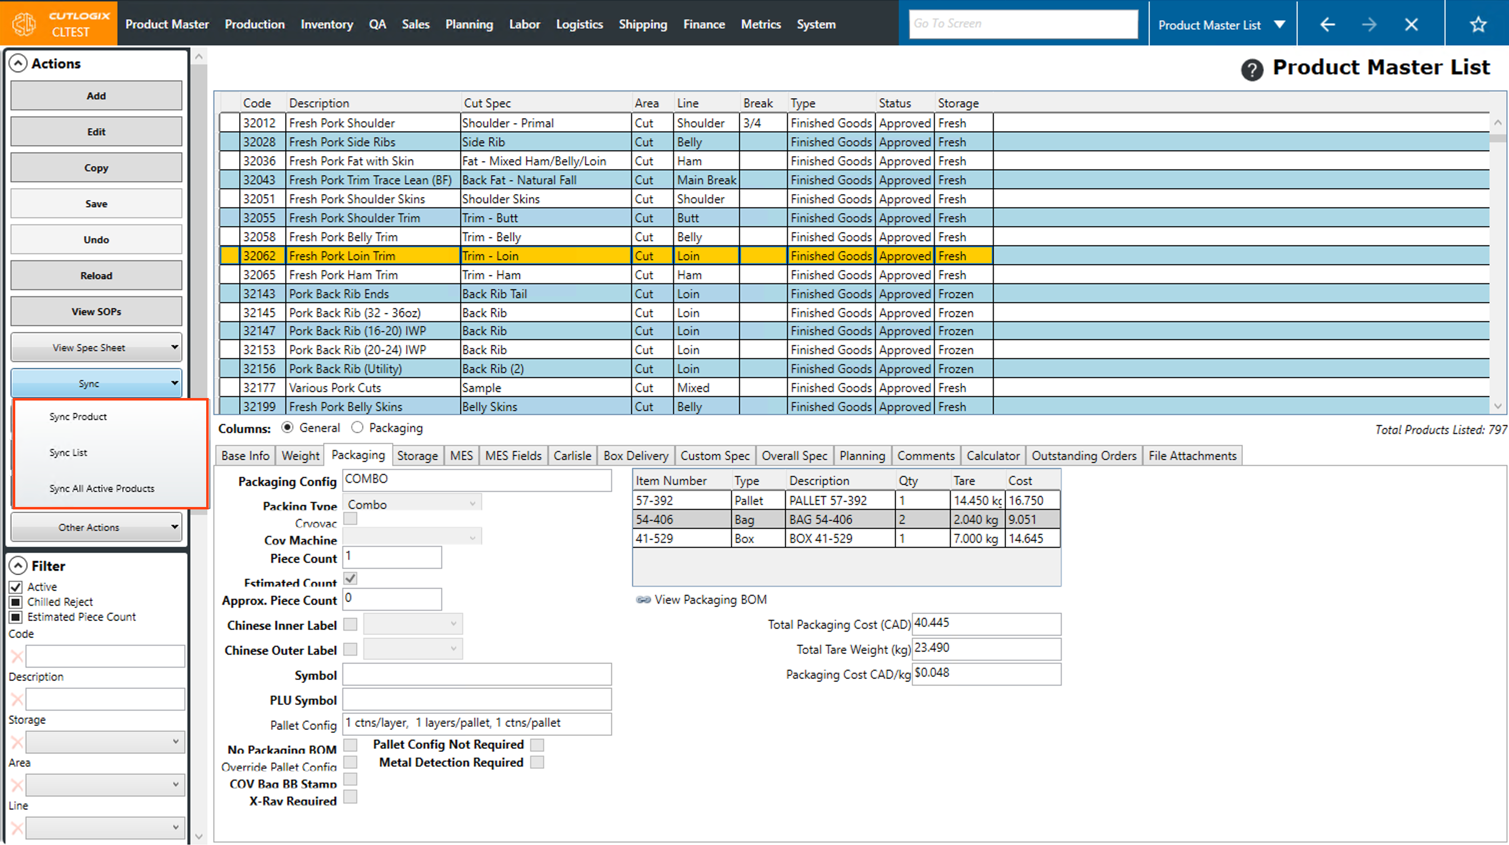Screen dimensions: 1509x845
Task: Clear the Code filter with red X
Action: [17, 656]
